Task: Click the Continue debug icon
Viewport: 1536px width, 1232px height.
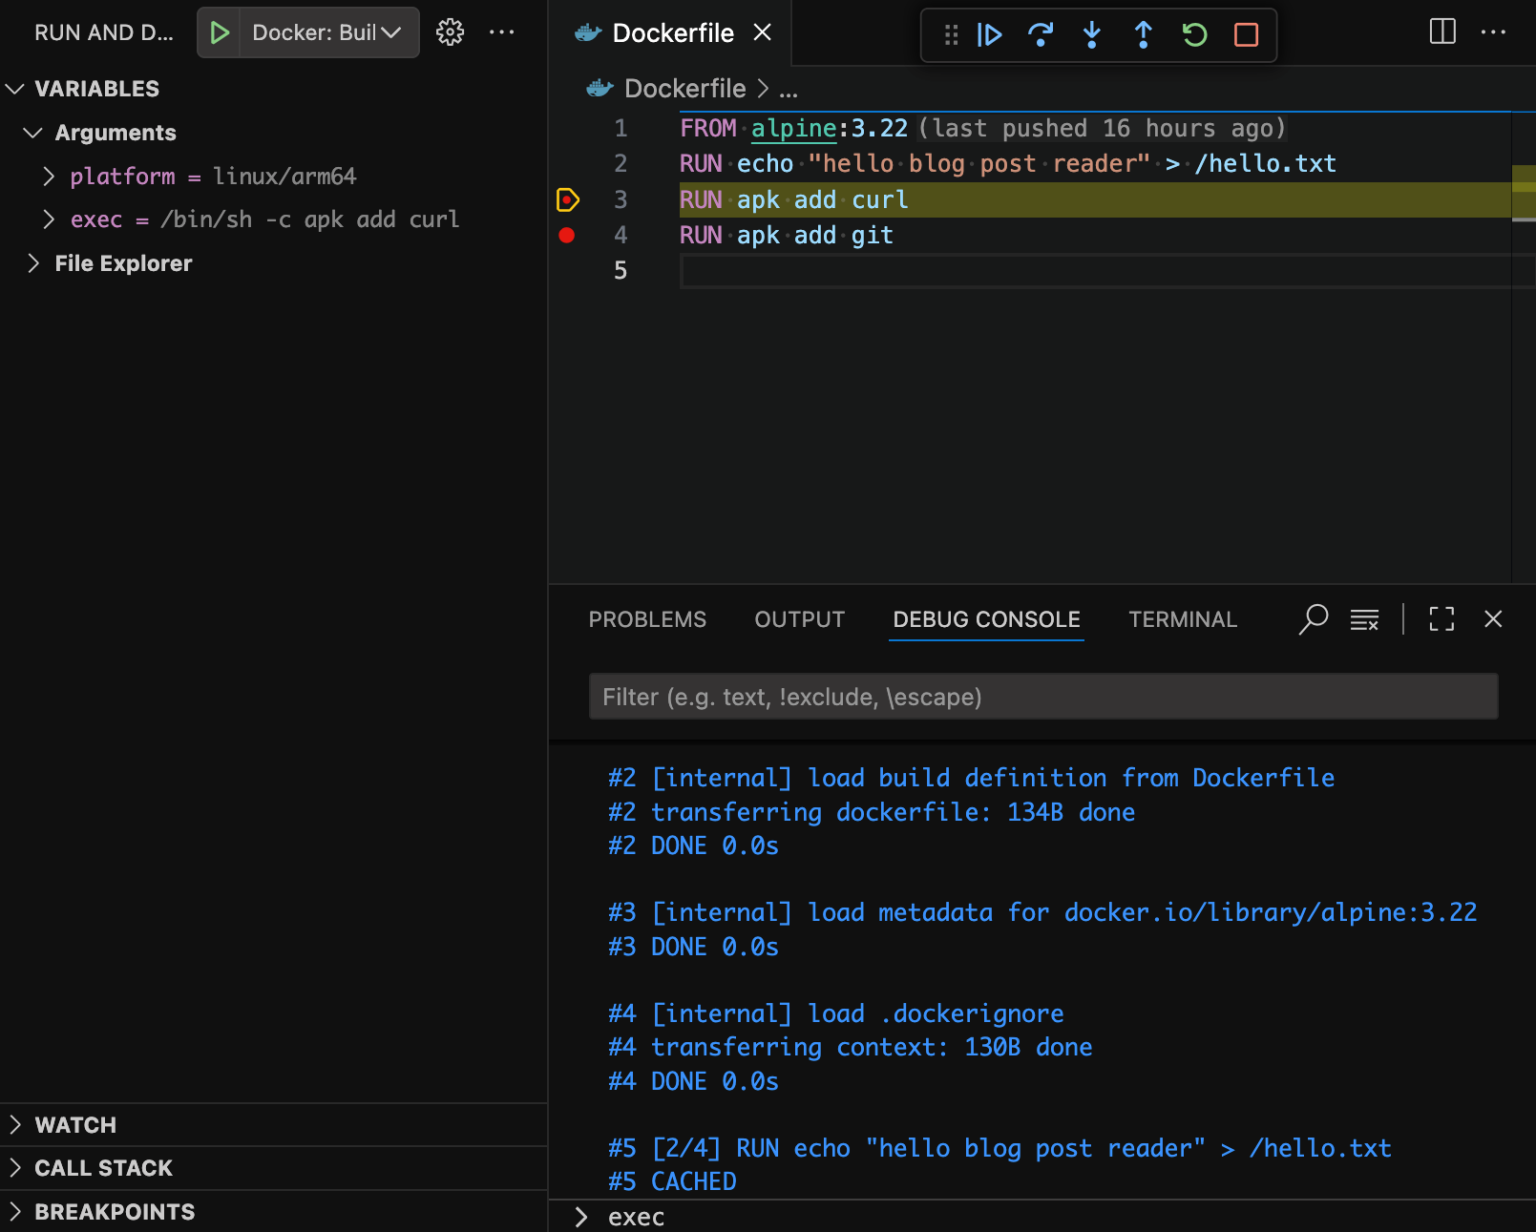Action: click(x=989, y=34)
